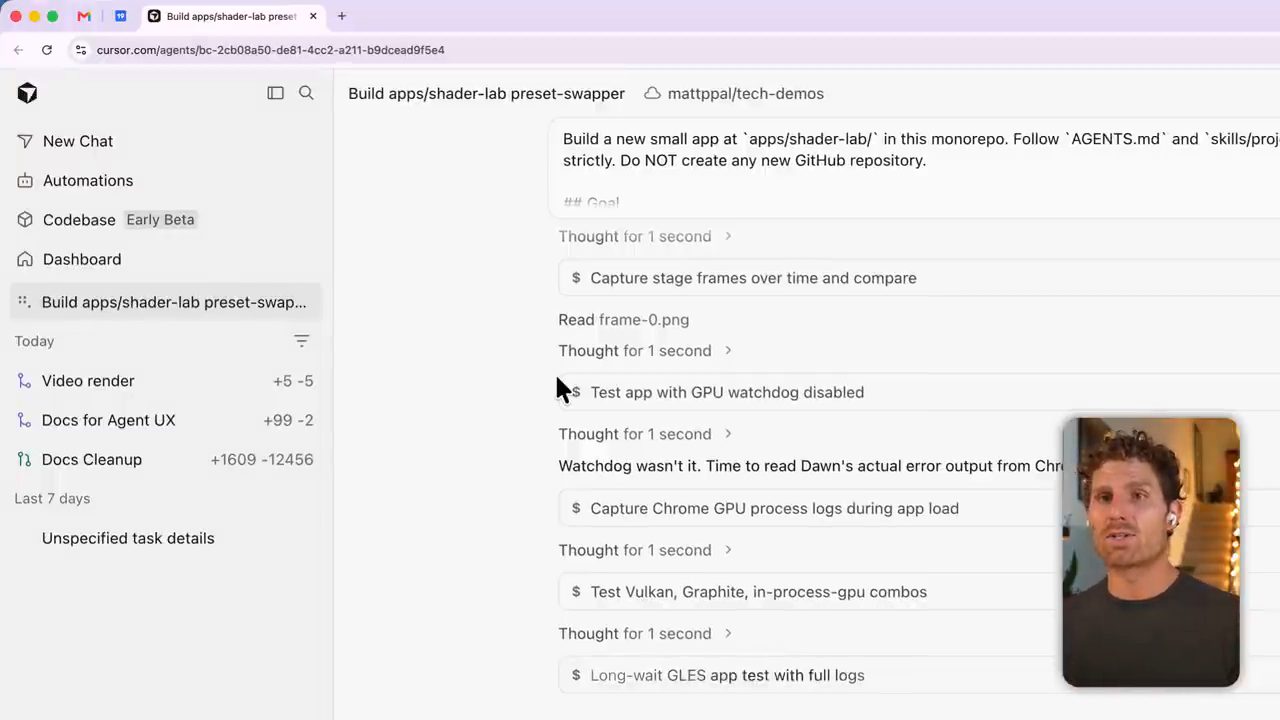Select Build apps/shader-lab preset-swap chat in sidebar
The height and width of the screenshot is (720, 1280).
[166, 302]
